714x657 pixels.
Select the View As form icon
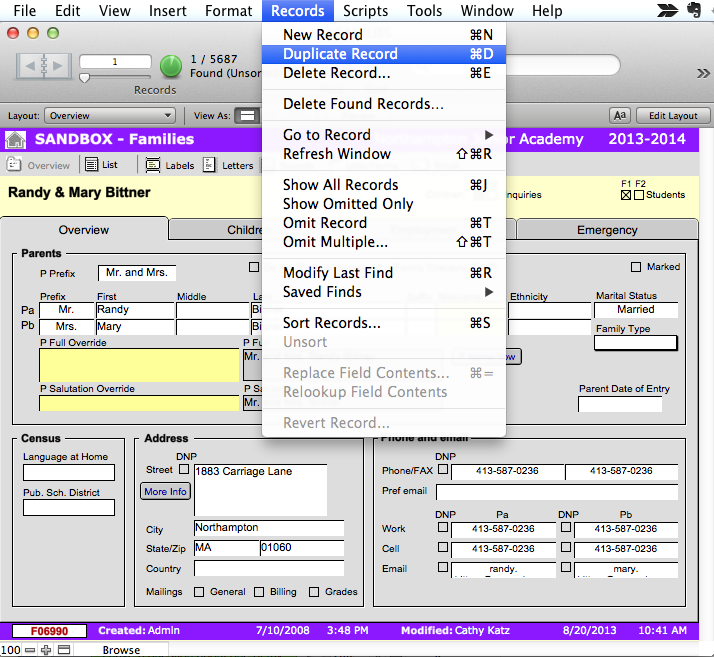245,116
